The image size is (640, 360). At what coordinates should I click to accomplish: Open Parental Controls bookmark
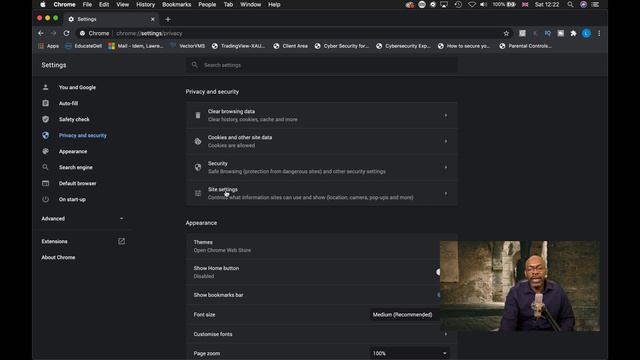click(x=525, y=46)
